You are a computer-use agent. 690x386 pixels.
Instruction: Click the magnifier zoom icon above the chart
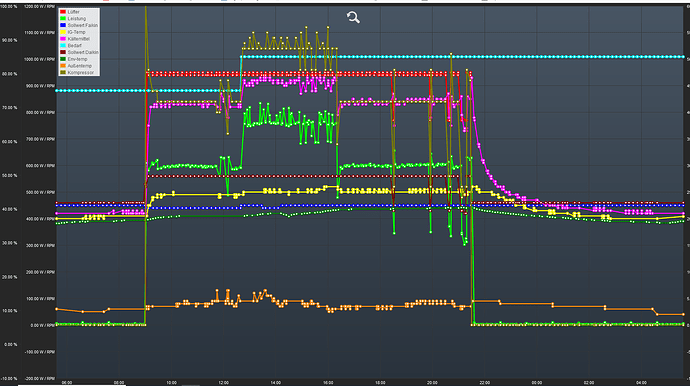click(x=353, y=17)
